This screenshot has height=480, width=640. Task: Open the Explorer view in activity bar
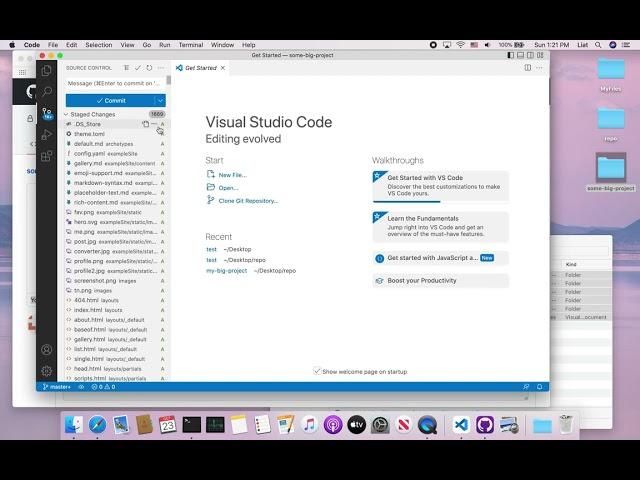(47, 70)
